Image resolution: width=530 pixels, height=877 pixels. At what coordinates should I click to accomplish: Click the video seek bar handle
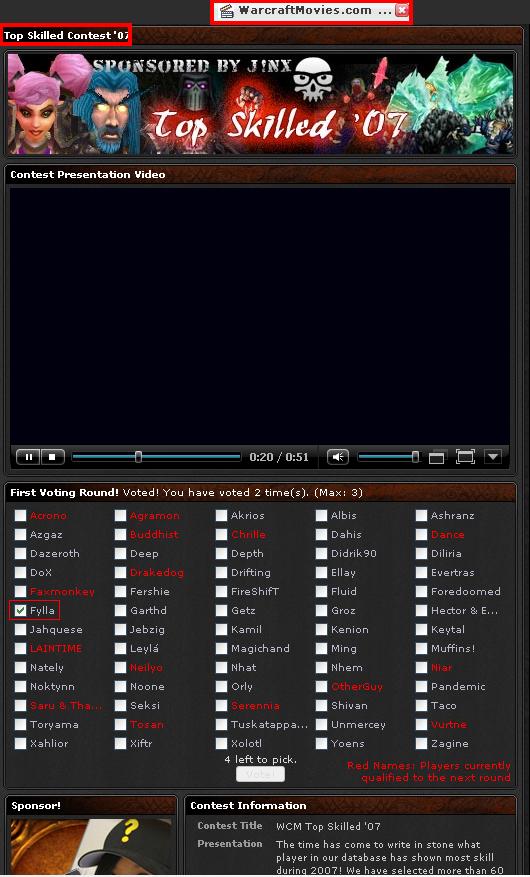click(138, 457)
